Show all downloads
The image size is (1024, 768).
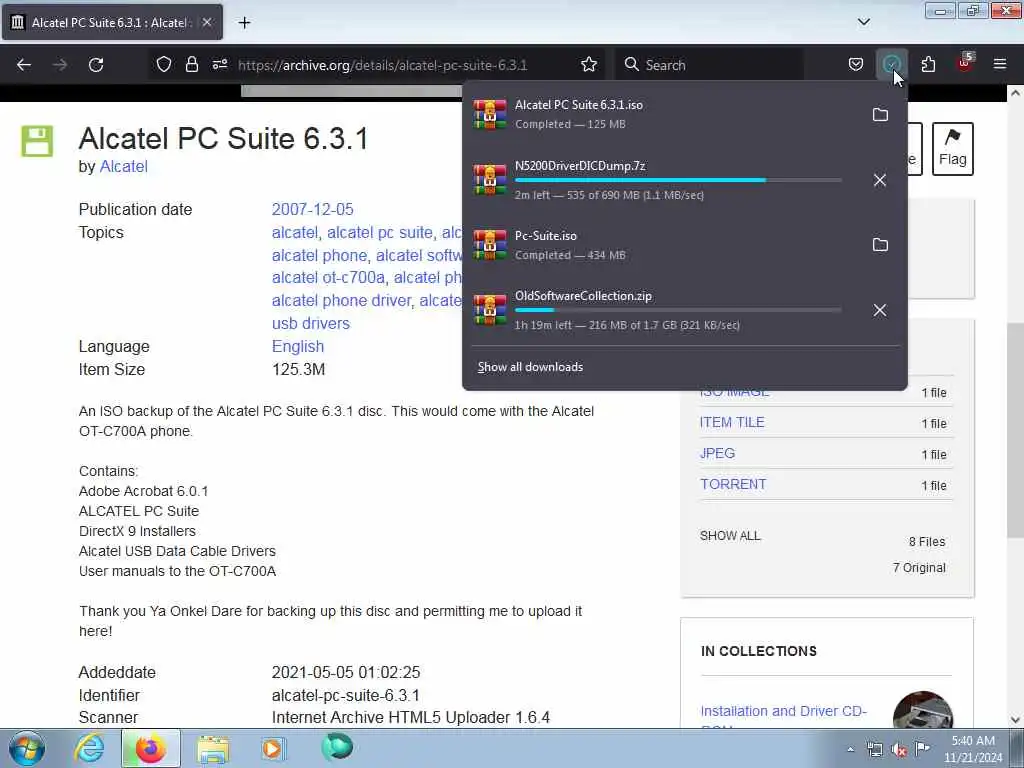tap(530, 367)
